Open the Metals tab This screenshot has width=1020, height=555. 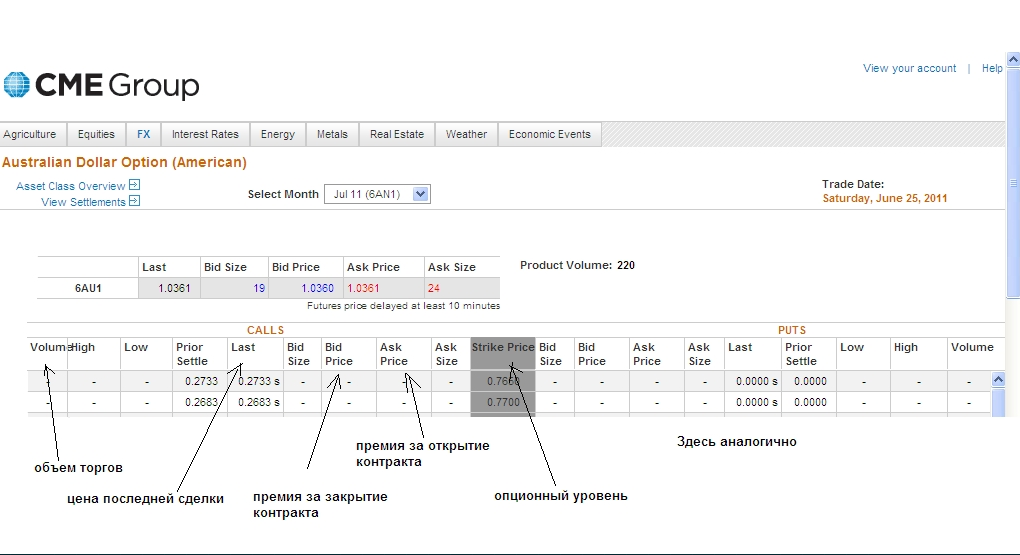[332, 134]
